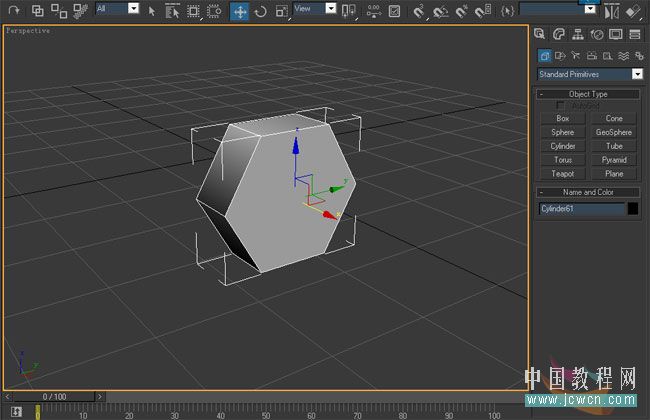The image size is (650, 420).
Task: Click the Use Pivot Point Center icon
Action: pyautogui.click(x=349, y=11)
